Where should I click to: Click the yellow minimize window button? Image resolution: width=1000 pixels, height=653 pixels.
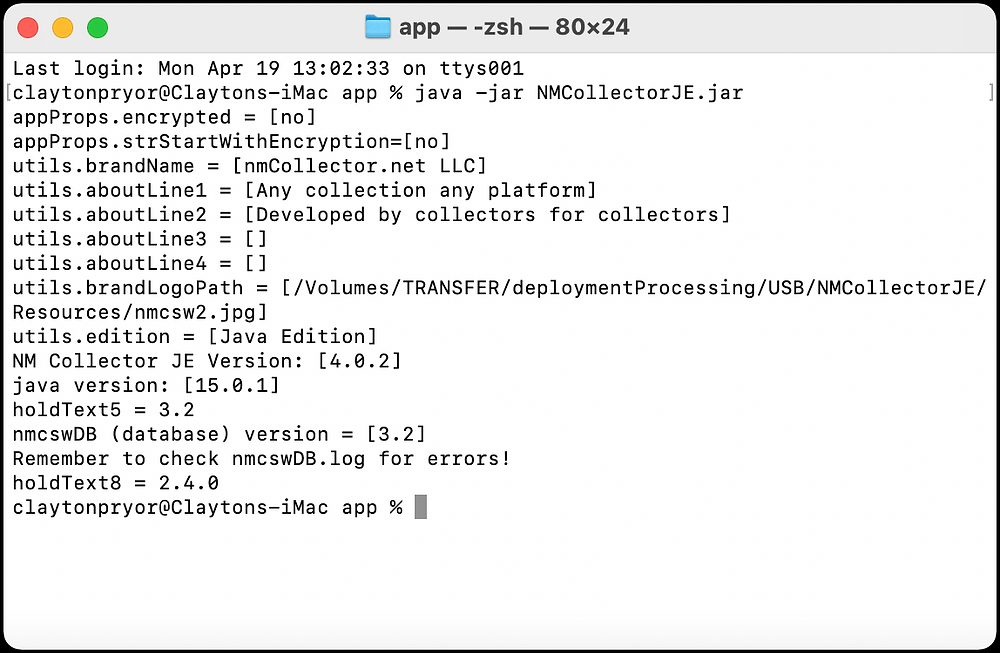62,27
